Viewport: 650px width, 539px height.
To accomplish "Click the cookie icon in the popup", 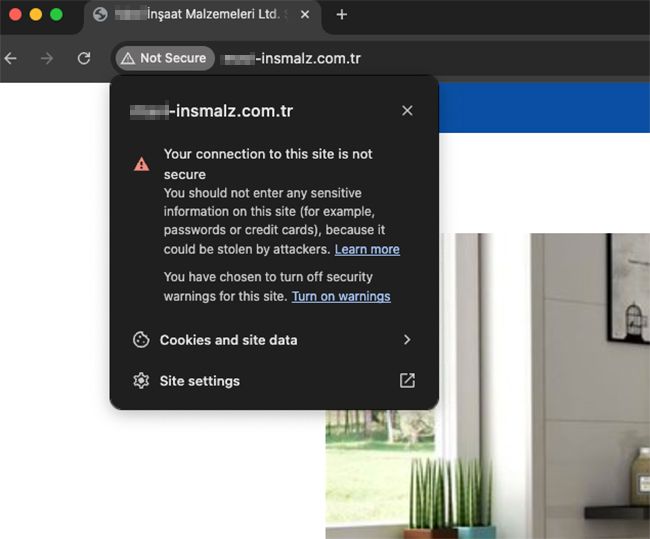I will (141, 340).
